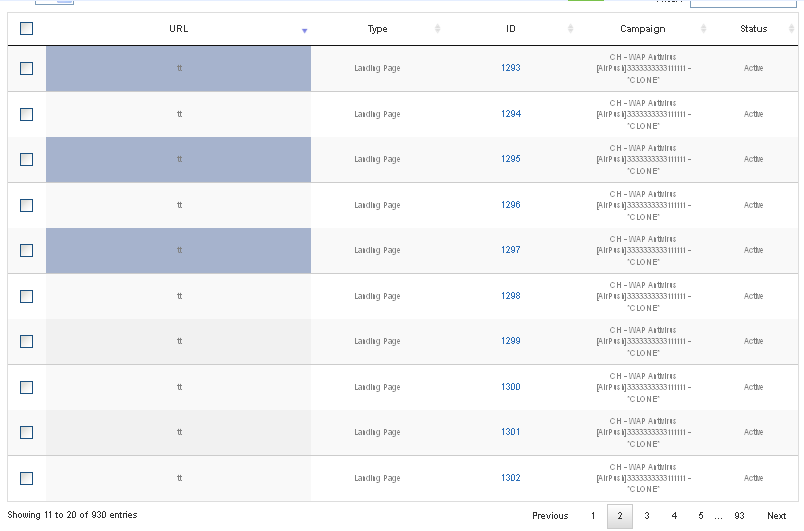Click the ID column header label
The width and height of the screenshot is (804, 531).
pyautogui.click(x=511, y=29)
